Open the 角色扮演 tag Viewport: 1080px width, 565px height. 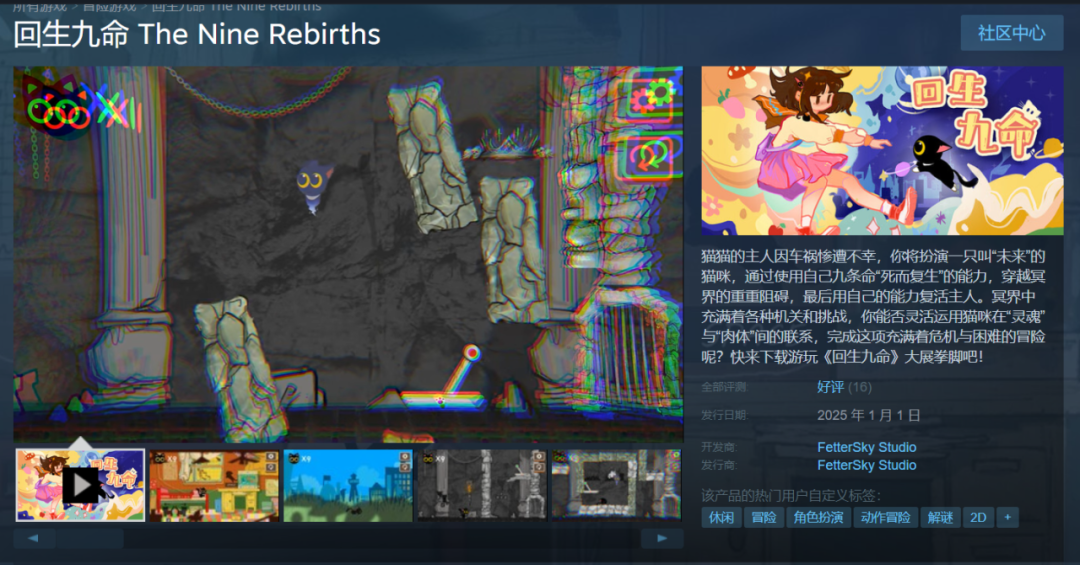tap(818, 517)
